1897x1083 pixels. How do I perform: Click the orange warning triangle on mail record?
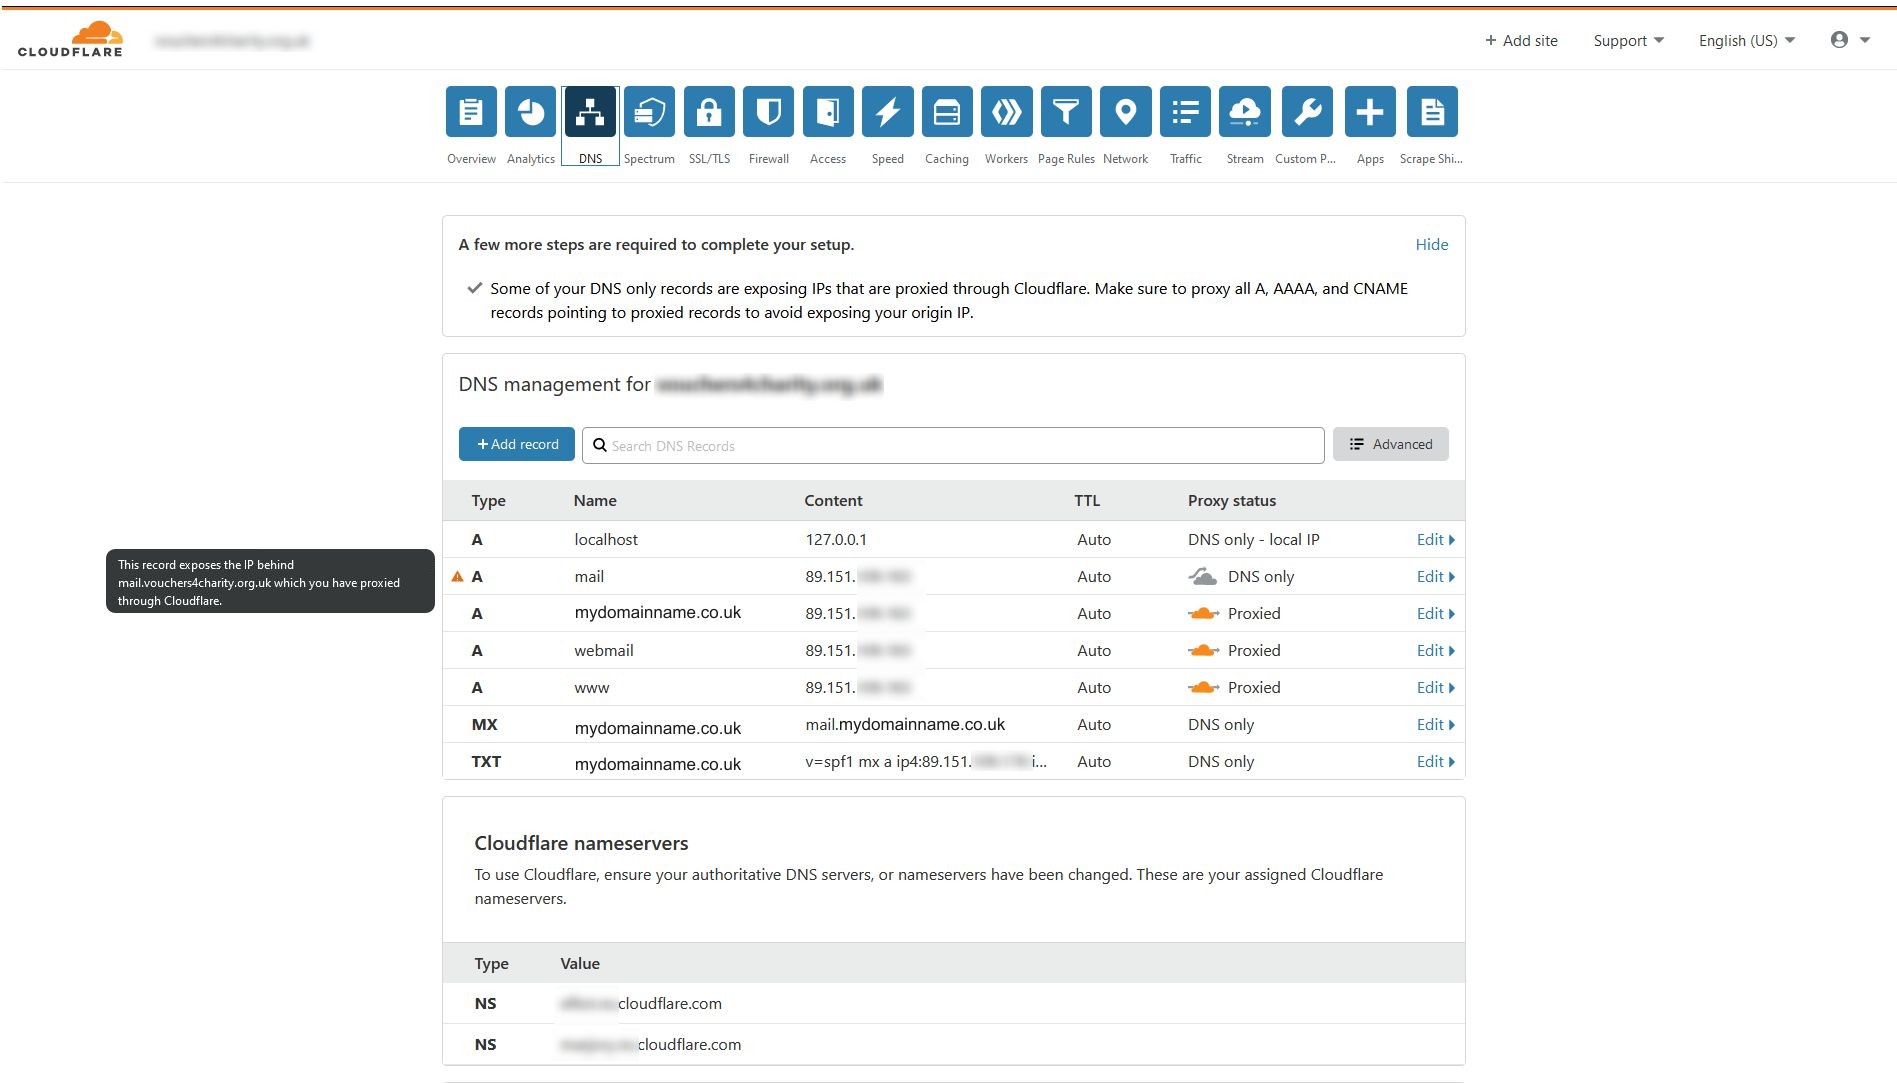[458, 576]
